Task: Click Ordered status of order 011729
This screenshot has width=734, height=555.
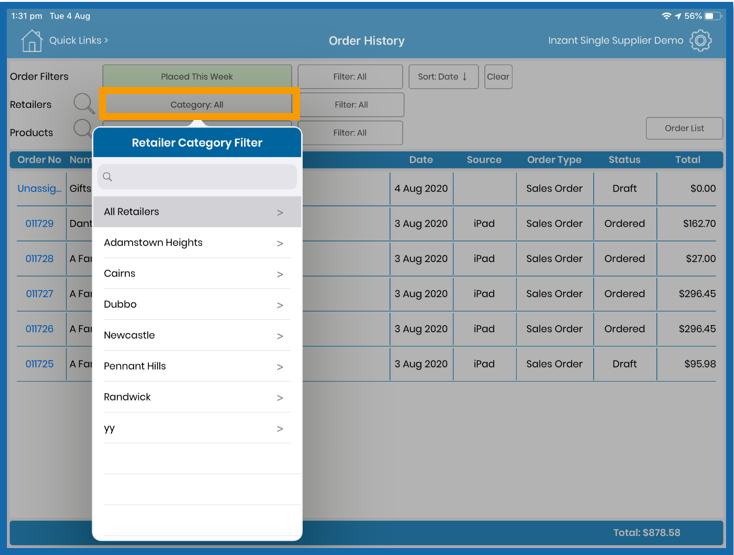Action: tap(624, 224)
